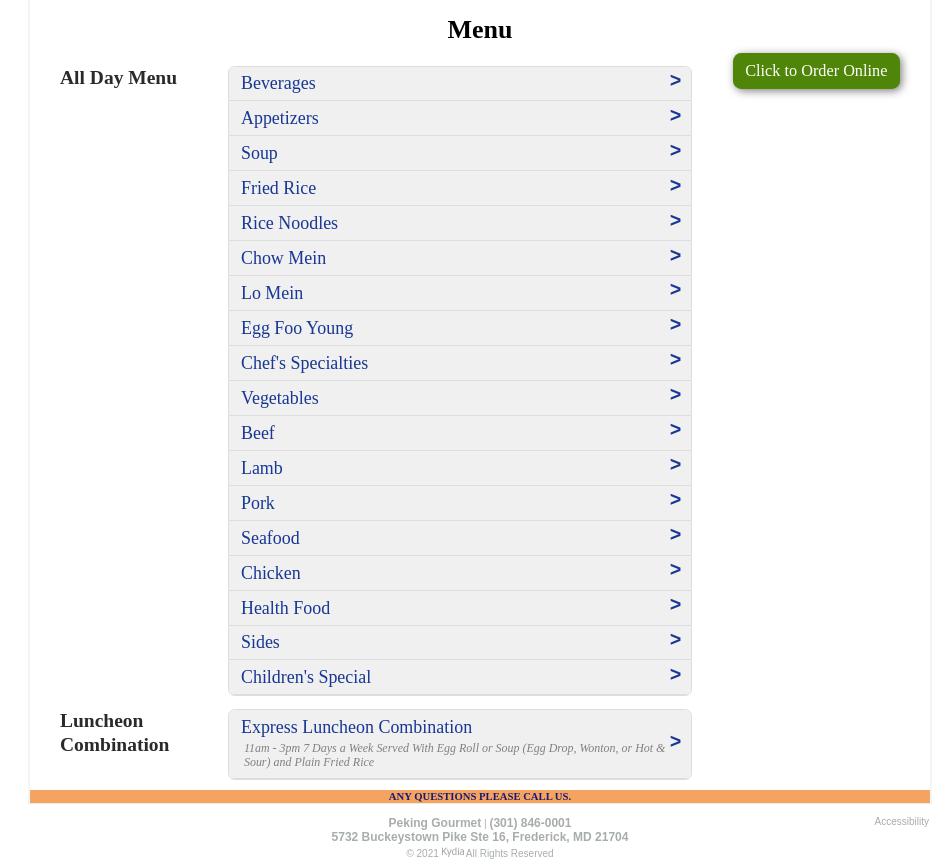Viewport: 945px width, 866px height.
Task: Click the arrow beside Egg Foo Young
Action: 675,325
